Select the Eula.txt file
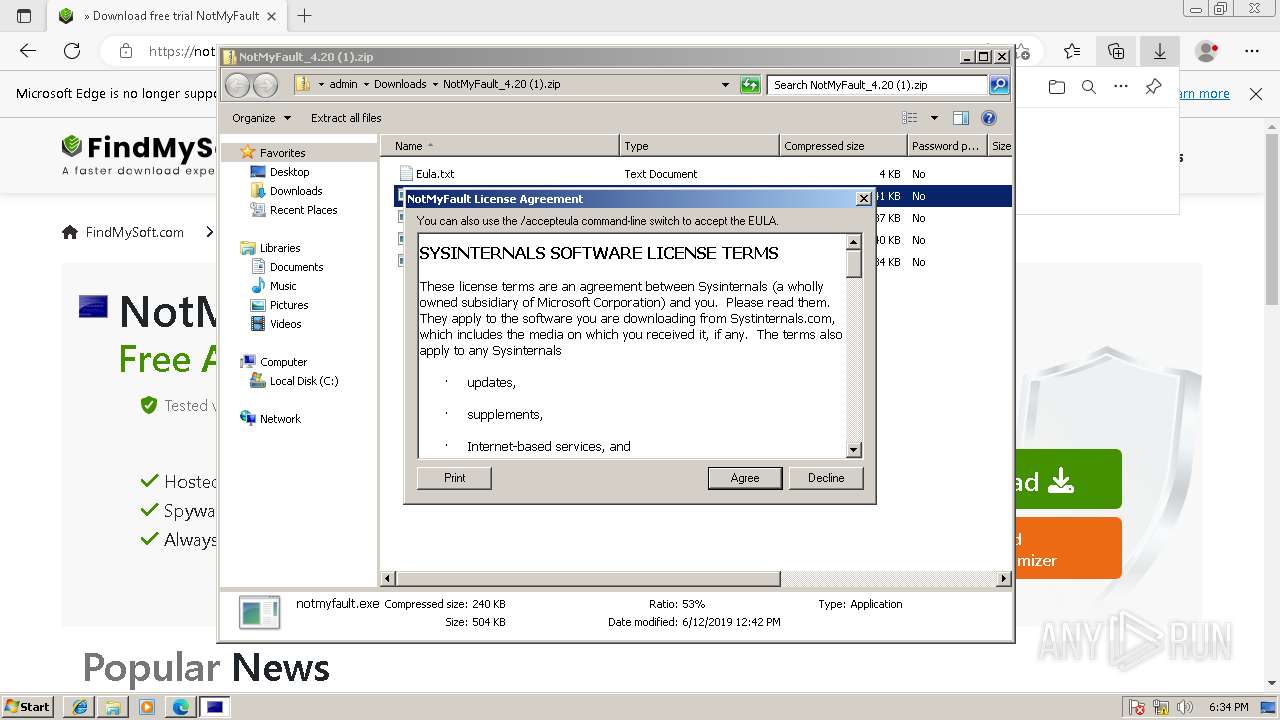The height and width of the screenshot is (720, 1280). (x=434, y=174)
